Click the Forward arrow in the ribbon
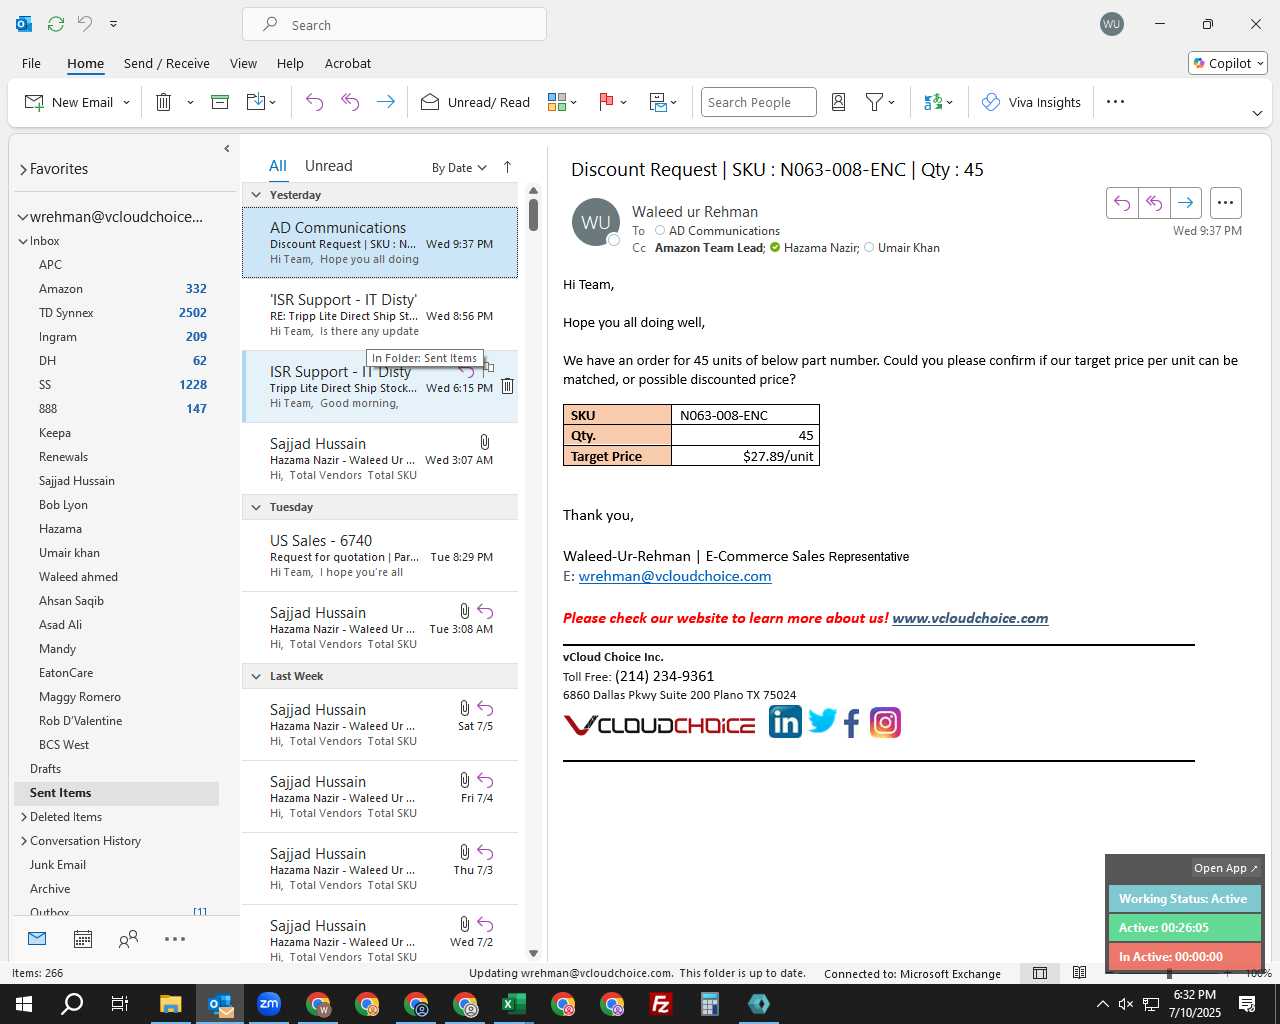This screenshot has width=1280, height=1024. [x=385, y=102]
